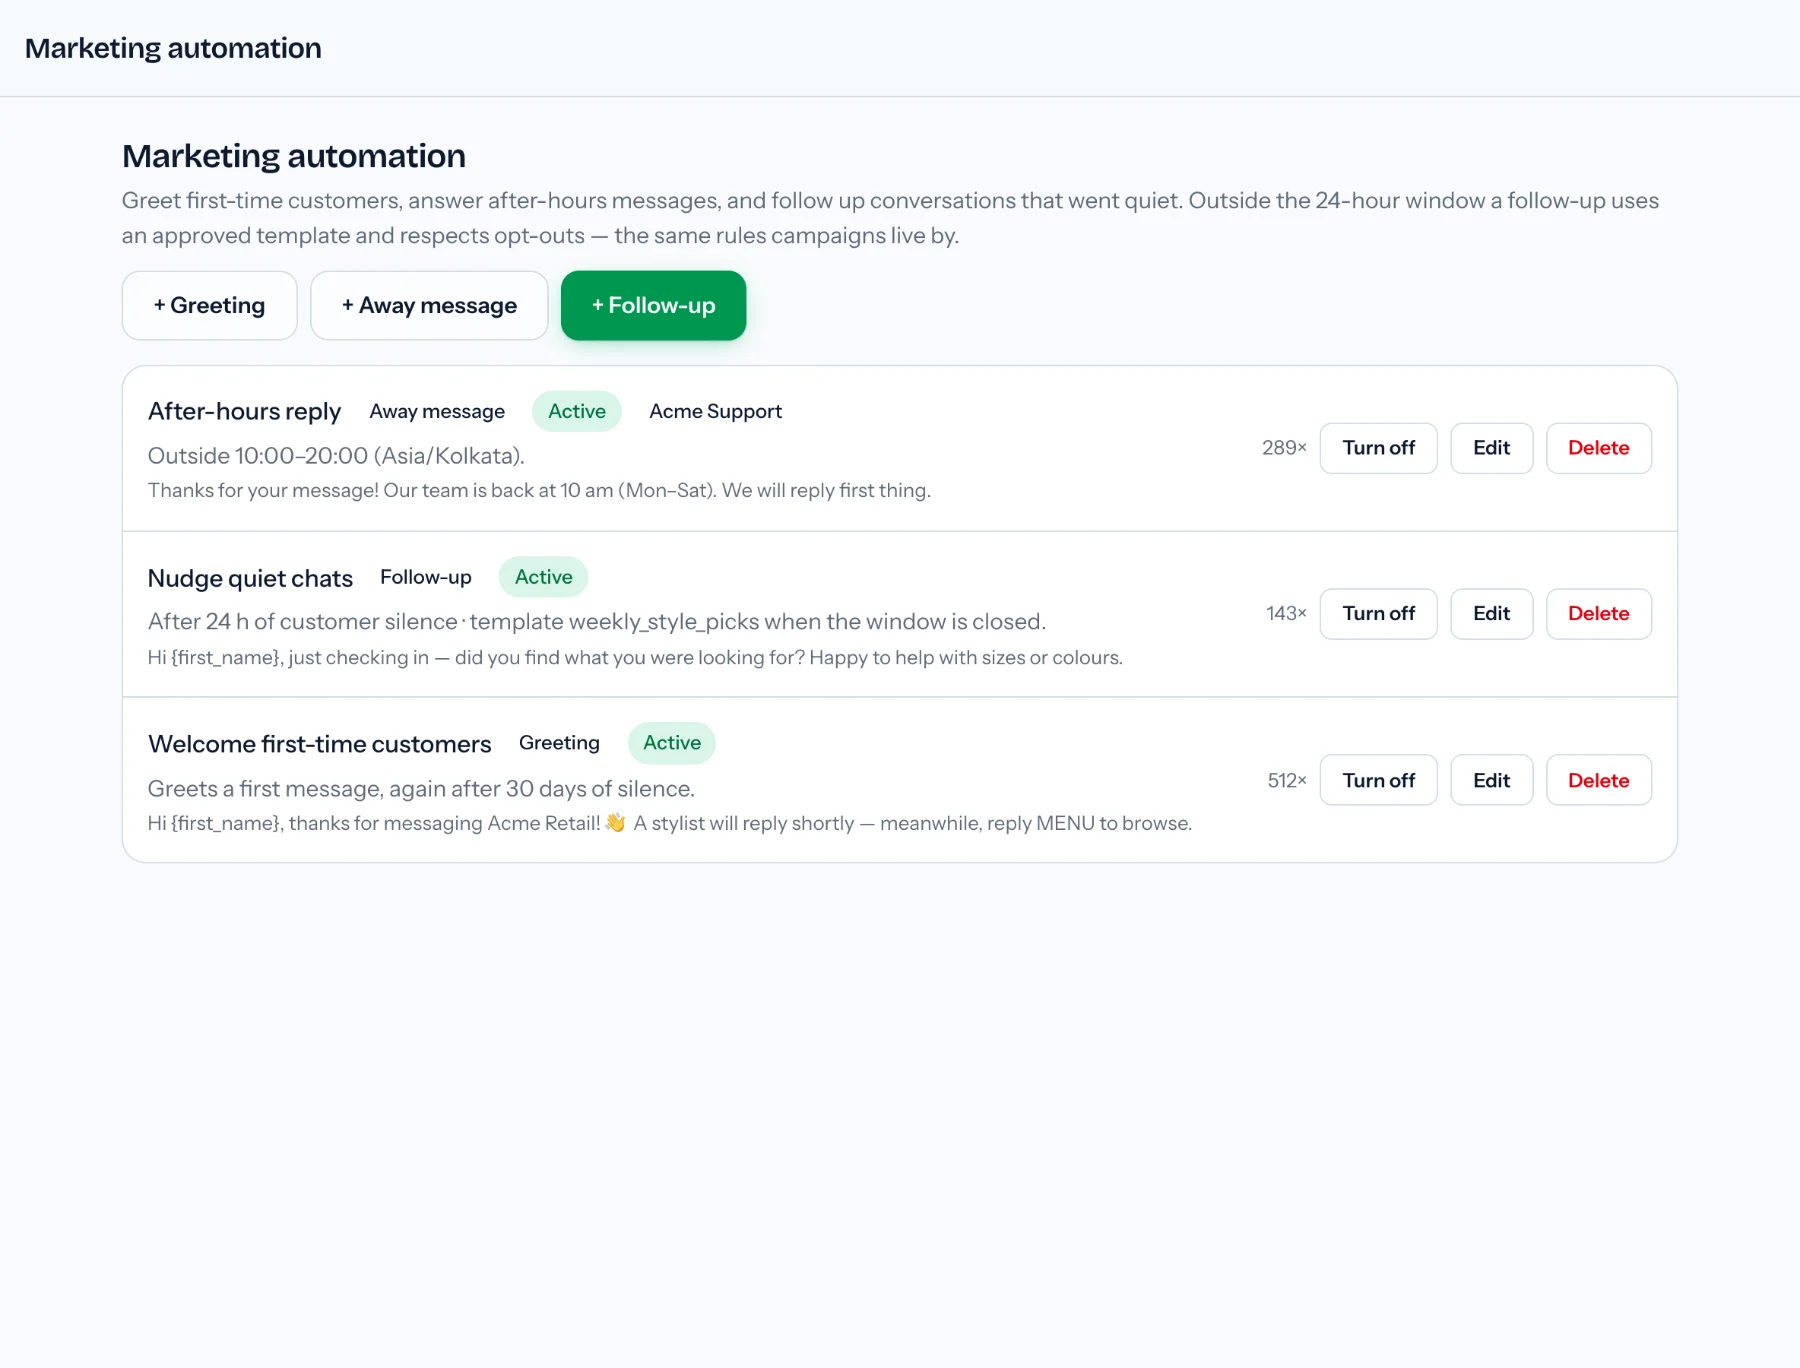Click the 'thanks for messaging Acme Retail' preview
The image size is (1800, 1368).
(670, 824)
